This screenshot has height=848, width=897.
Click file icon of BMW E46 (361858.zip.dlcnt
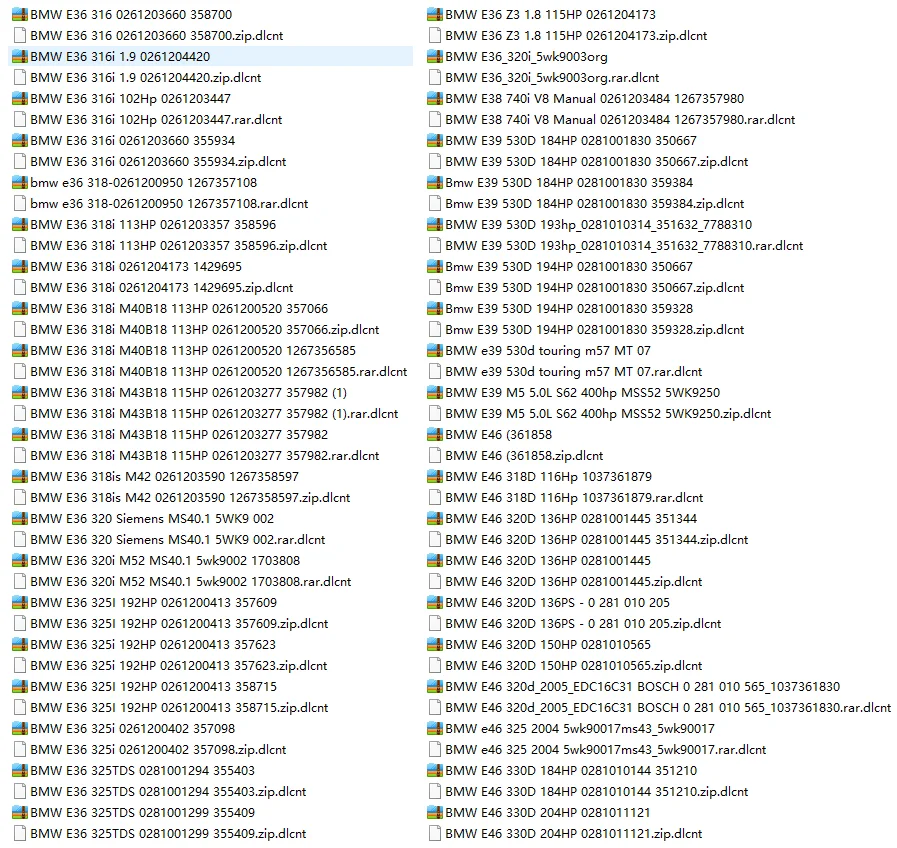435,455
